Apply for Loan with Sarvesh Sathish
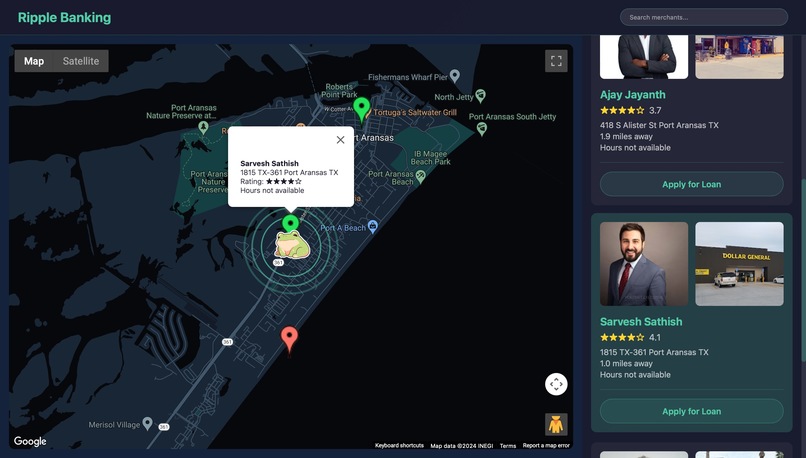 click(x=691, y=411)
